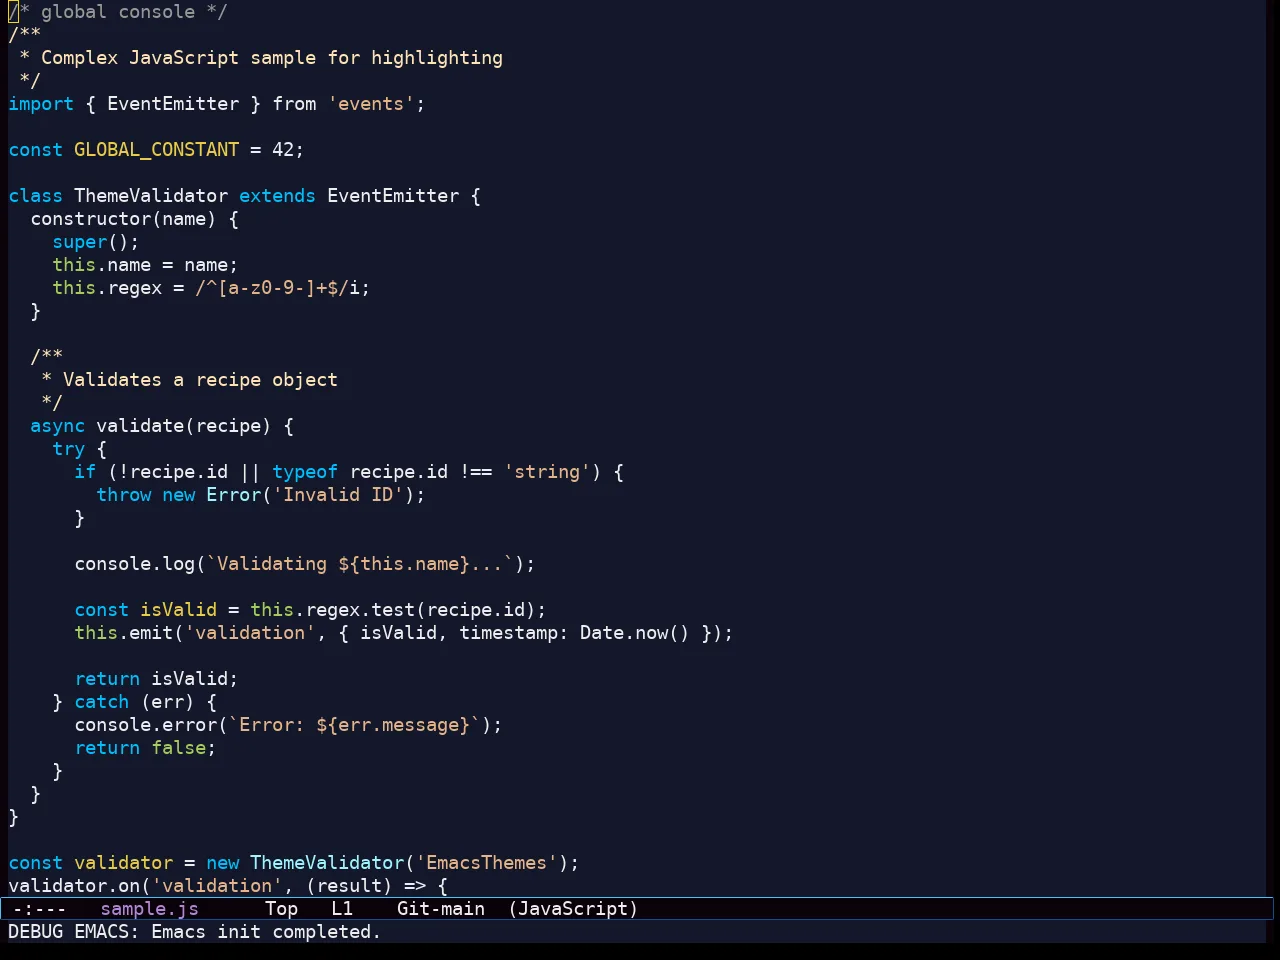Image resolution: width=1280 pixels, height=960 pixels.
Task: Click 'Complex JavaScript sample for highlighting' comment
Action: click(x=272, y=58)
